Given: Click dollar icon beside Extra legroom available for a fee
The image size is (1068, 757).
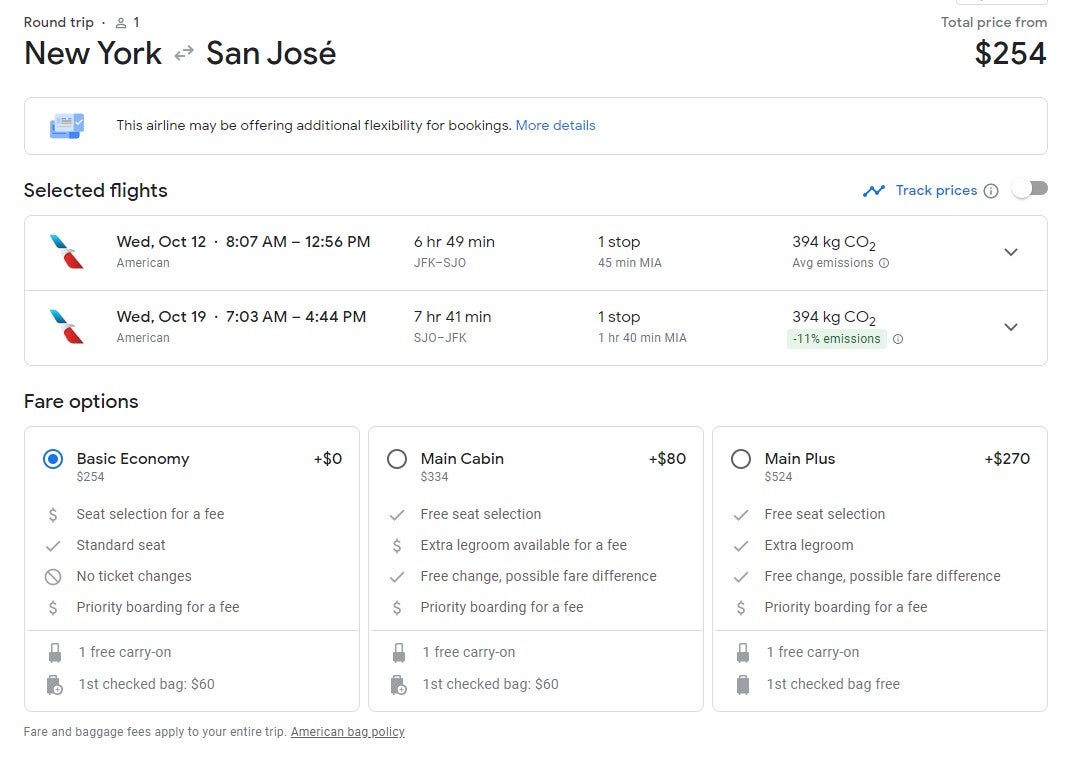Looking at the screenshot, I should [397, 546].
